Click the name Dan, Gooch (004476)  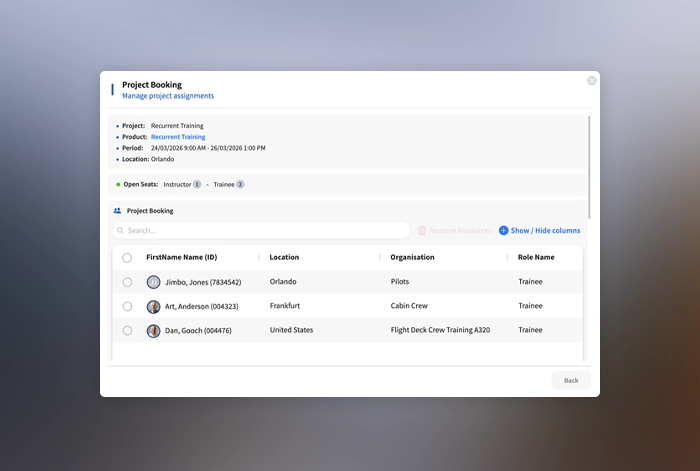[x=198, y=330]
